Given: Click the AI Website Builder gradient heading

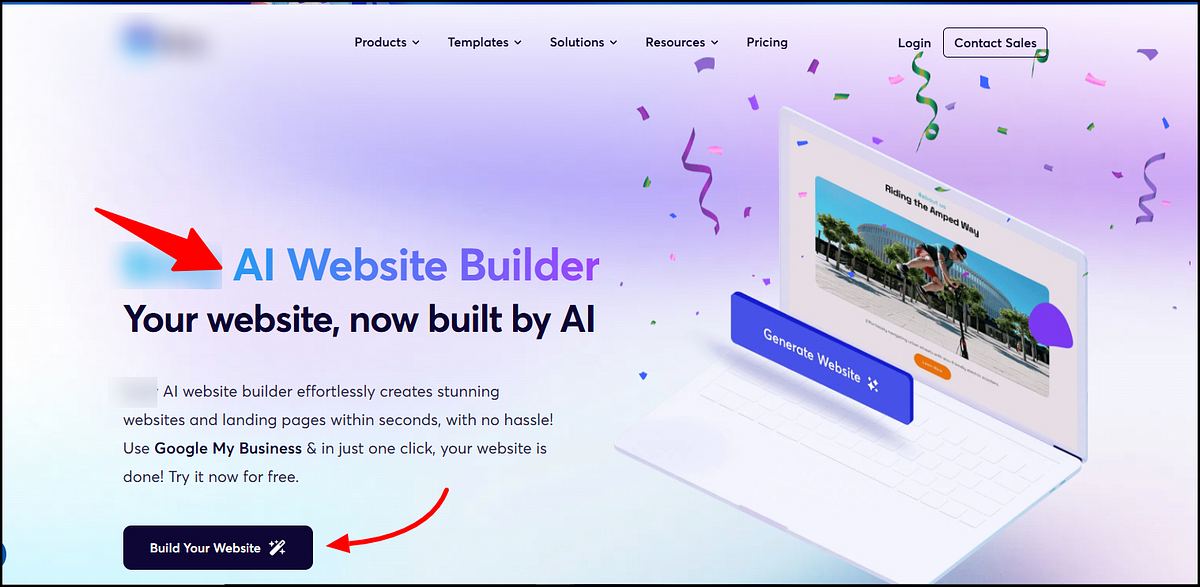Looking at the screenshot, I should point(416,267).
